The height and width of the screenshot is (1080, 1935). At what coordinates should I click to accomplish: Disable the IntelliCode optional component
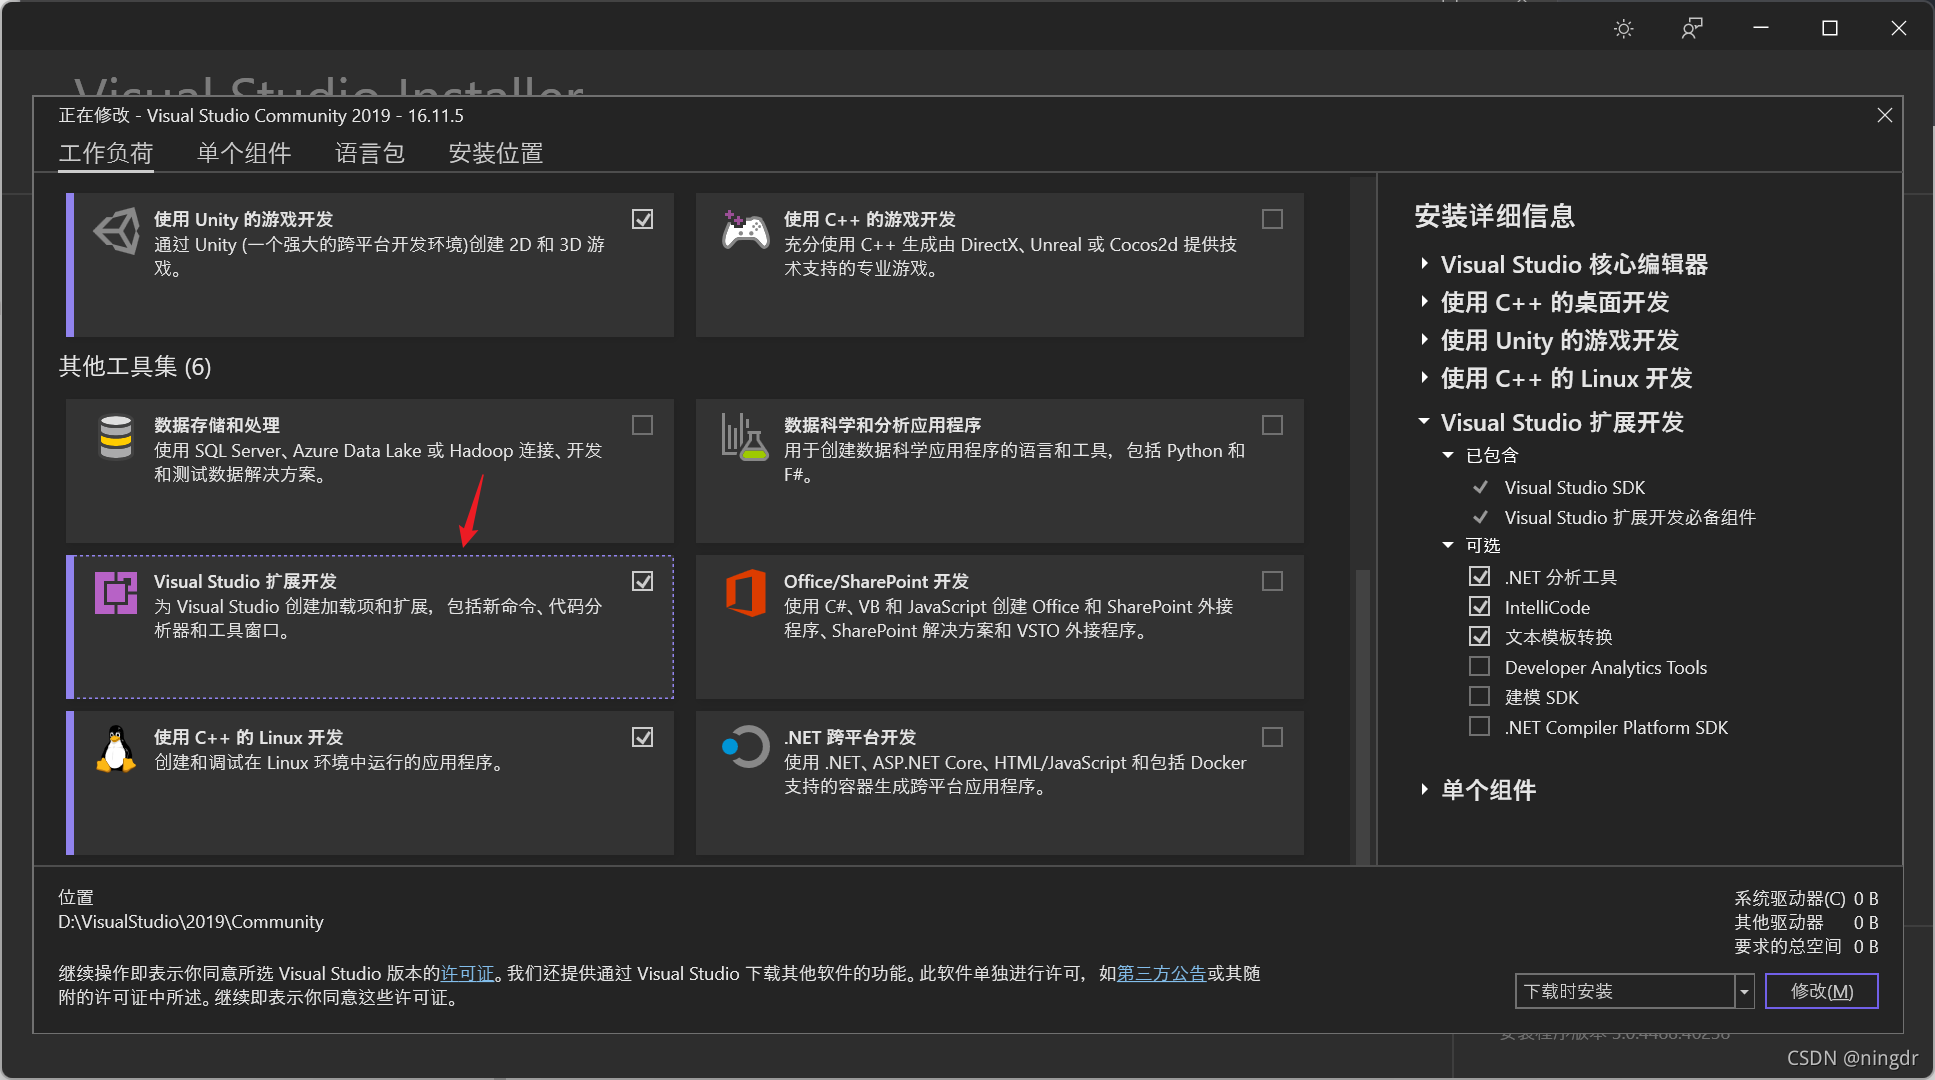(1480, 606)
